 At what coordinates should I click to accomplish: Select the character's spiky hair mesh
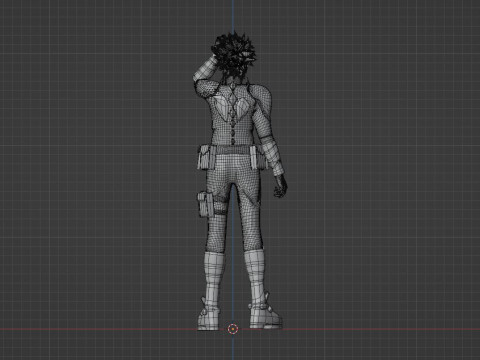pyautogui.click(x=234, y=54)
